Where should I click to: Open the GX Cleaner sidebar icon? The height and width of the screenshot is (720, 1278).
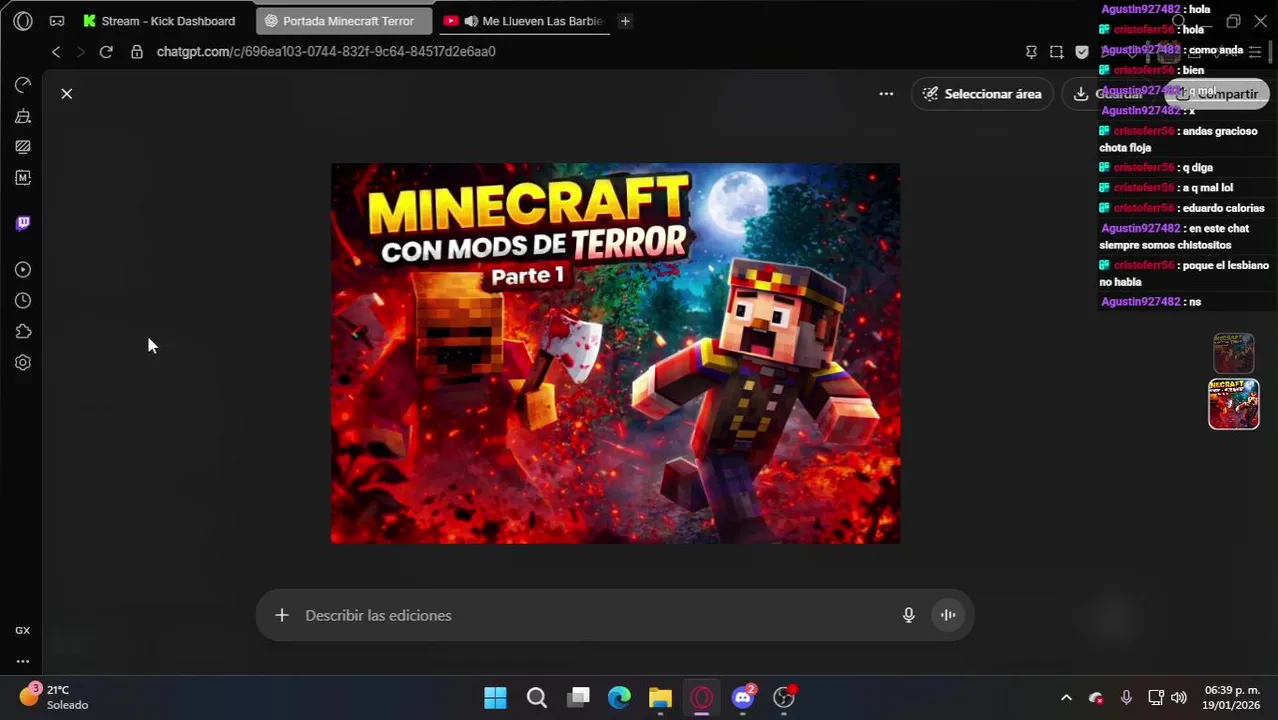pos(23,116)
